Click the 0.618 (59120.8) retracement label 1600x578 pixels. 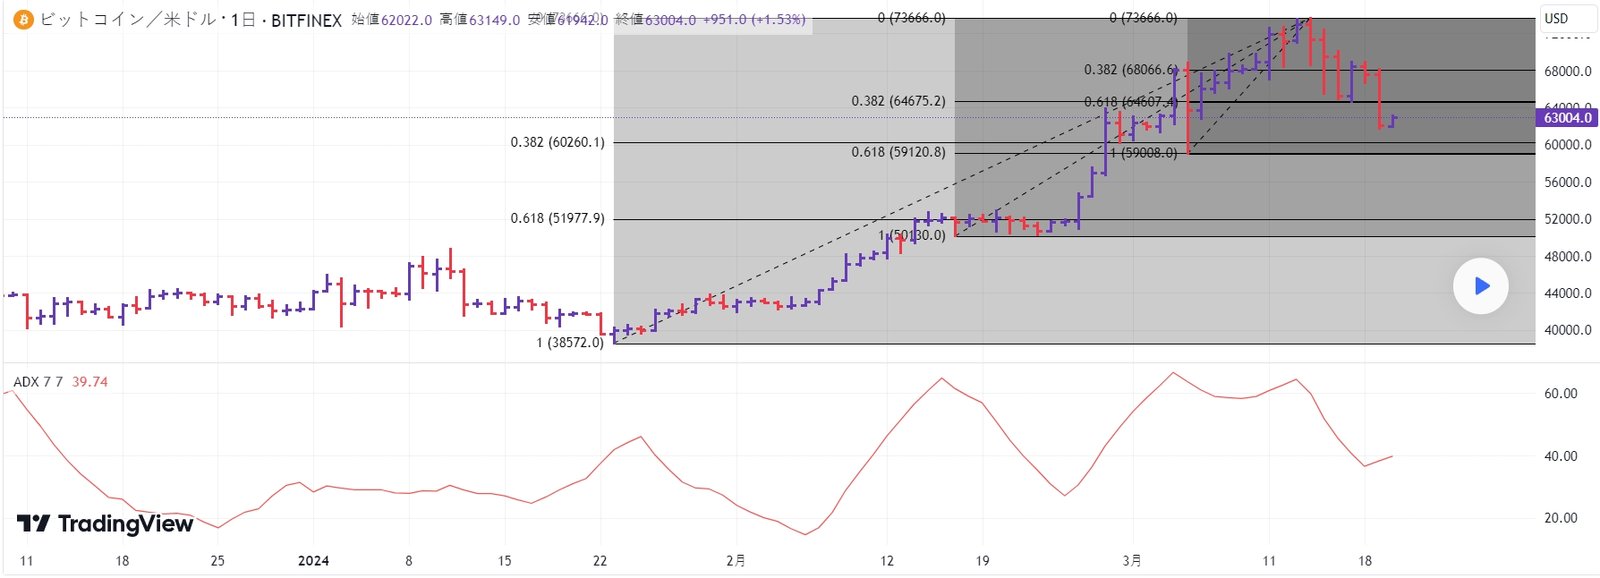click(898, 152)
